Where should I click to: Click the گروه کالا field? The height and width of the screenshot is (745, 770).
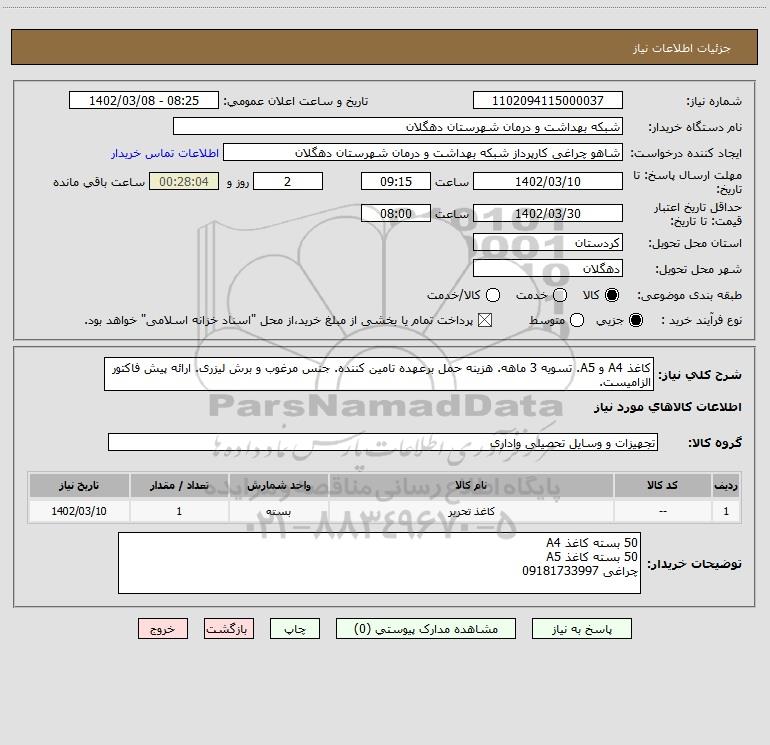point(383,442)
